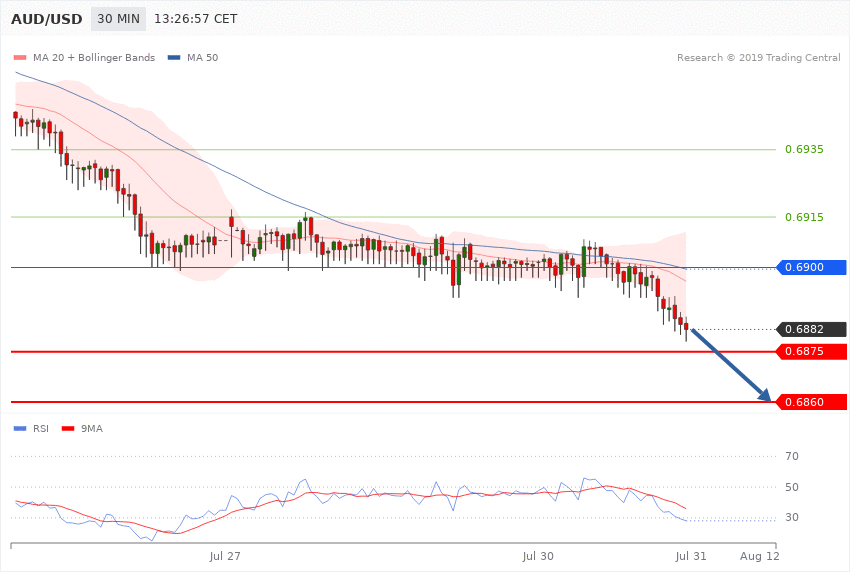Click the pink MA 20 legend swatch

pyautogui.click(x=20, y=58)
